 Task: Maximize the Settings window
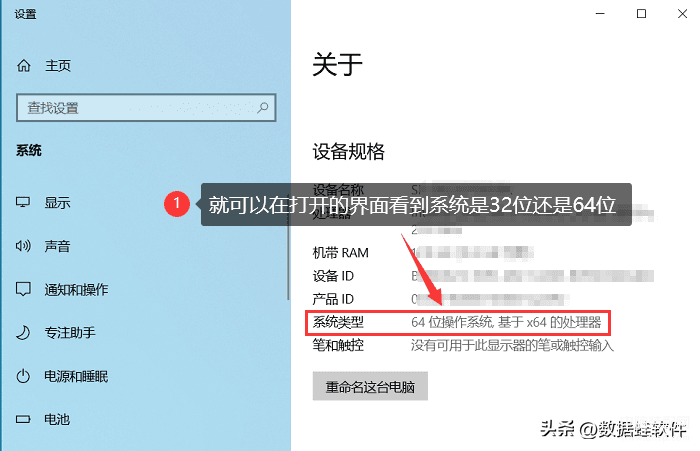pos(642,14)
